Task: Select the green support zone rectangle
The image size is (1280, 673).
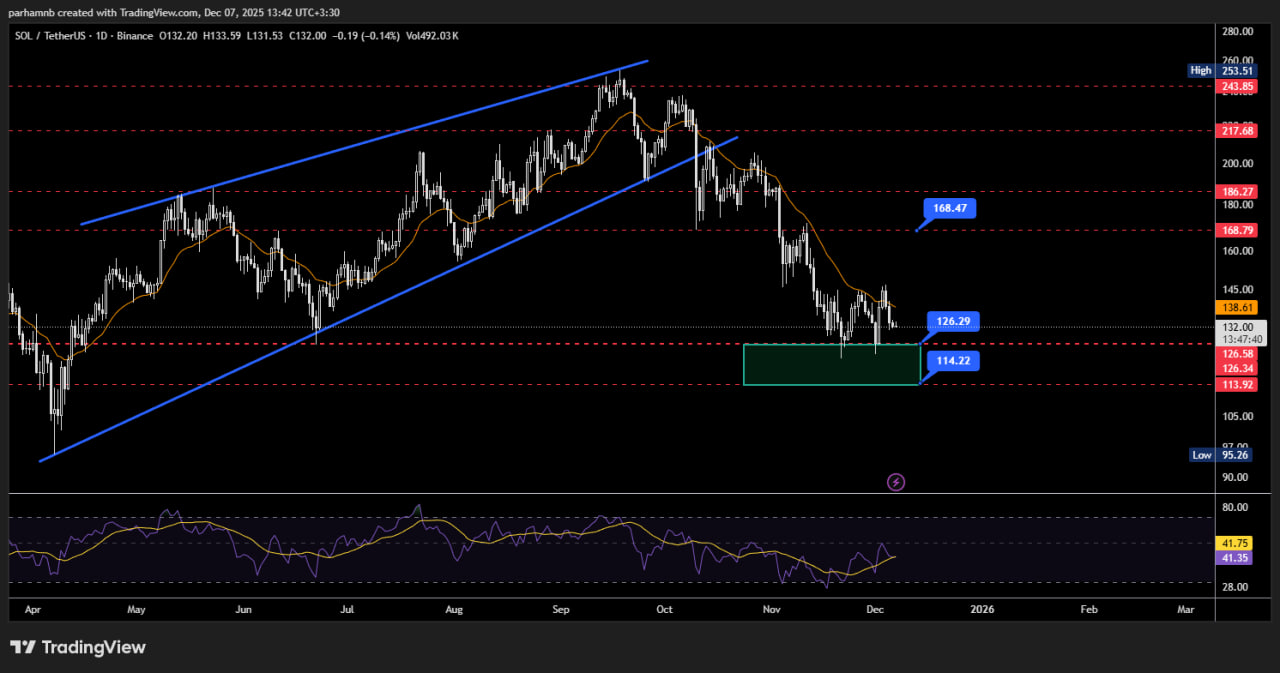Action: tap(831, 364)
